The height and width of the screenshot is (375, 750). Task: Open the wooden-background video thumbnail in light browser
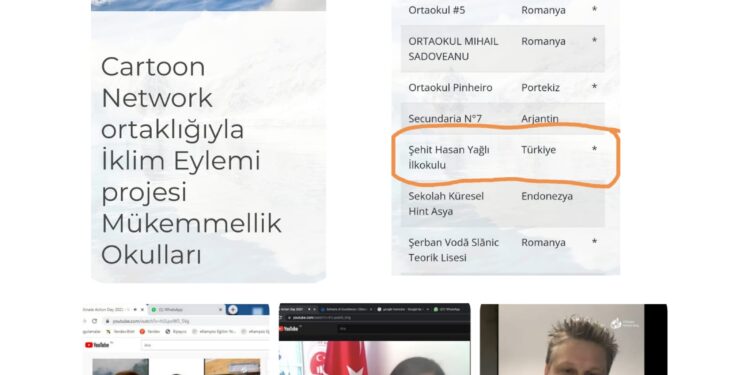232,367
